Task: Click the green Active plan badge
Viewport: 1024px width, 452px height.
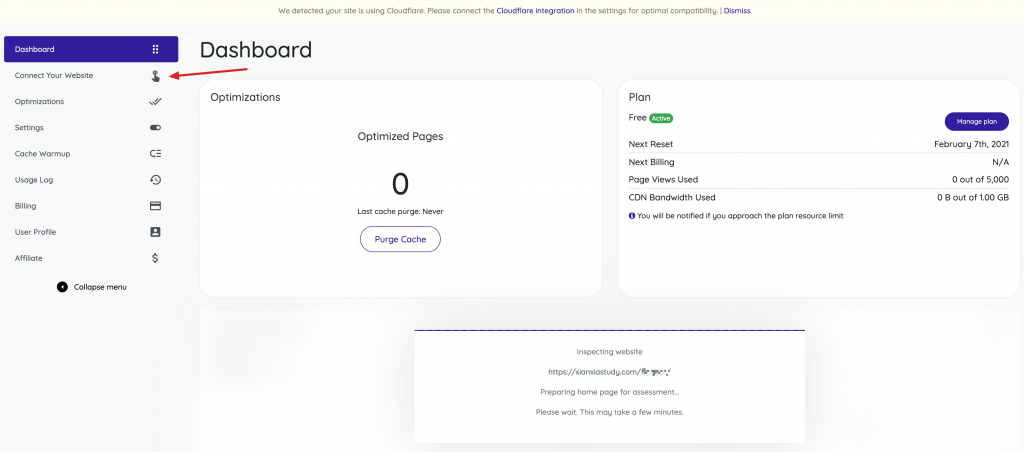Action: pyautogui.click(x=661, y=118)
